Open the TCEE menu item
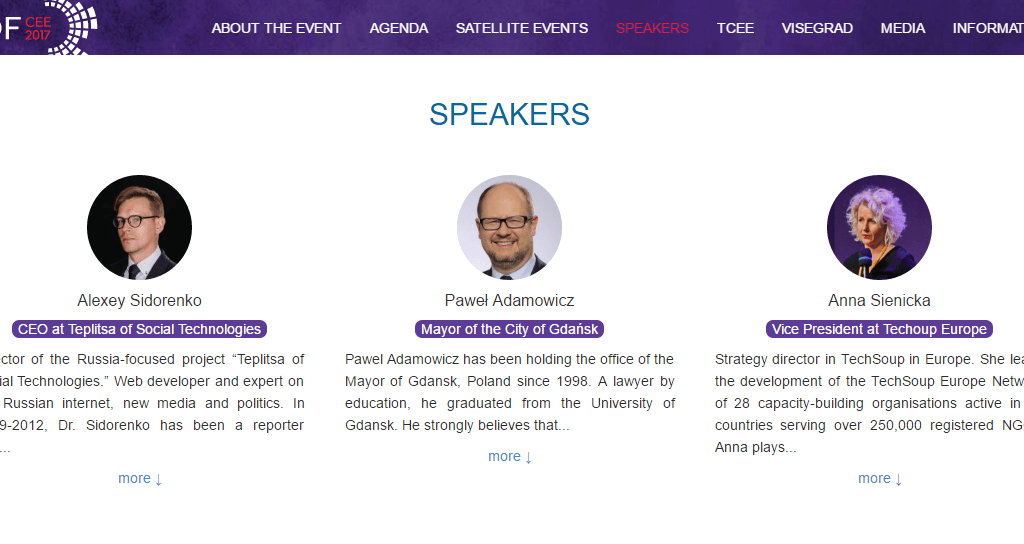This screenshot has width=1024, height=544. 735,28
